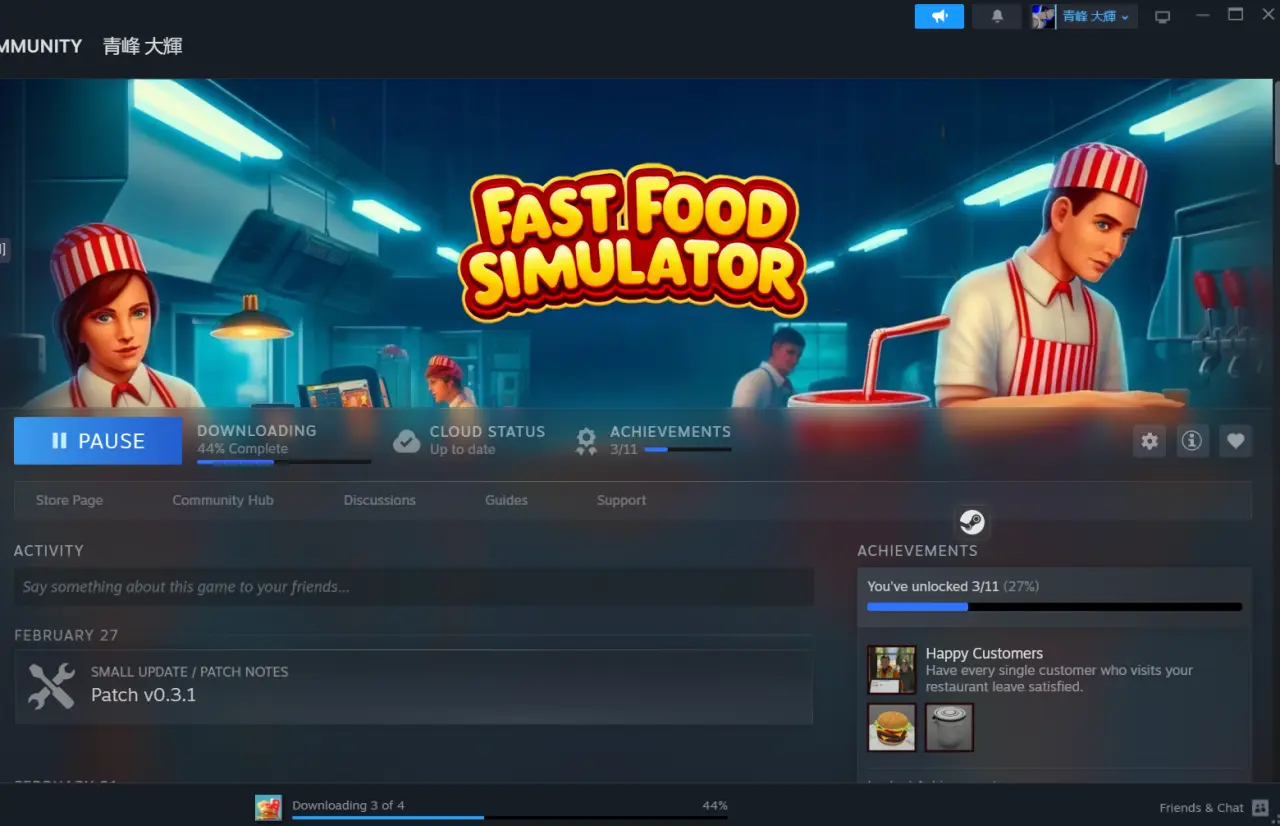Click the Steam logo icon

tap(972, 522)
